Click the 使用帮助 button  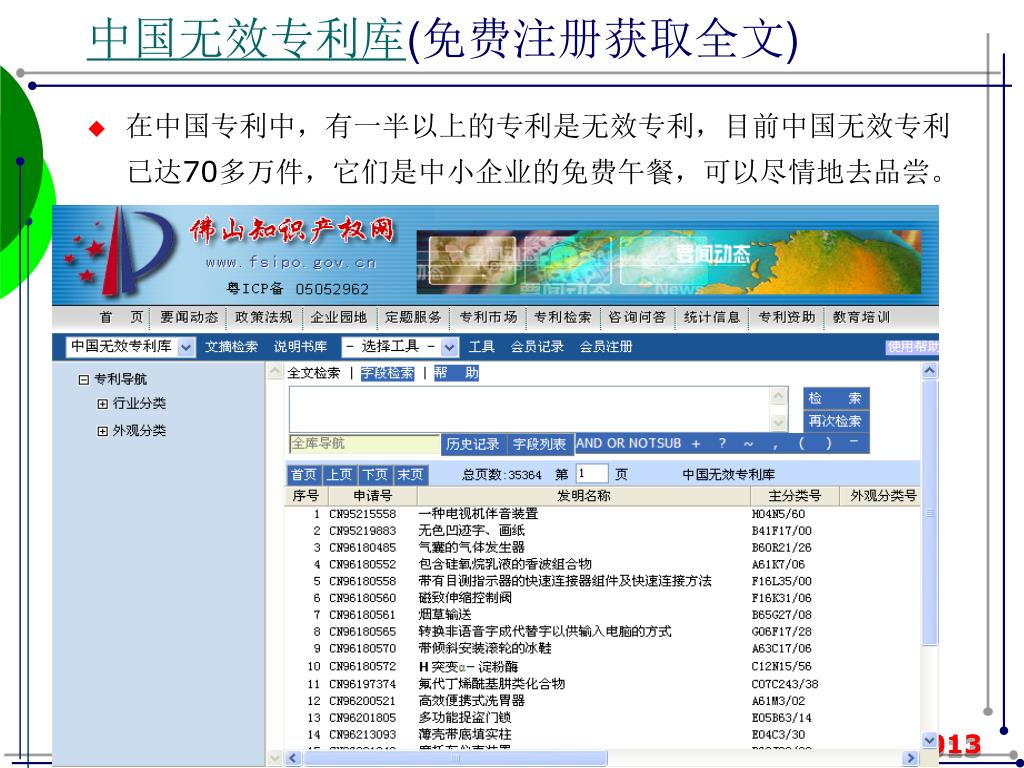(x=912, y=347)
